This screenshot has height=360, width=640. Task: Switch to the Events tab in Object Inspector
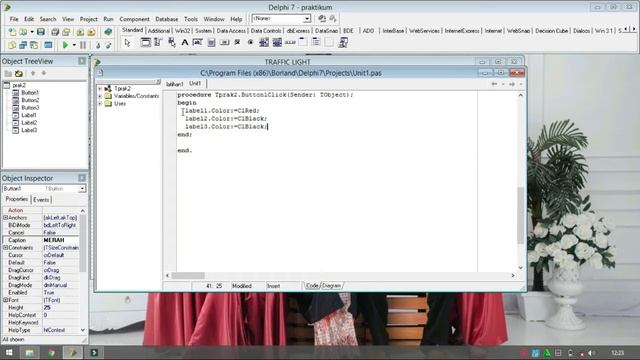(x=41, y=200)
